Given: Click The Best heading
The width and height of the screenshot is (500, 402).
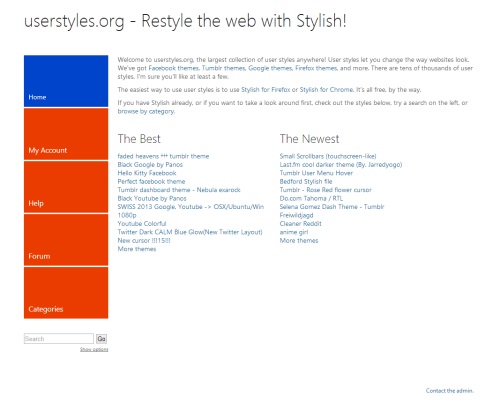Looking at the screenshot, I should [139, 139].
